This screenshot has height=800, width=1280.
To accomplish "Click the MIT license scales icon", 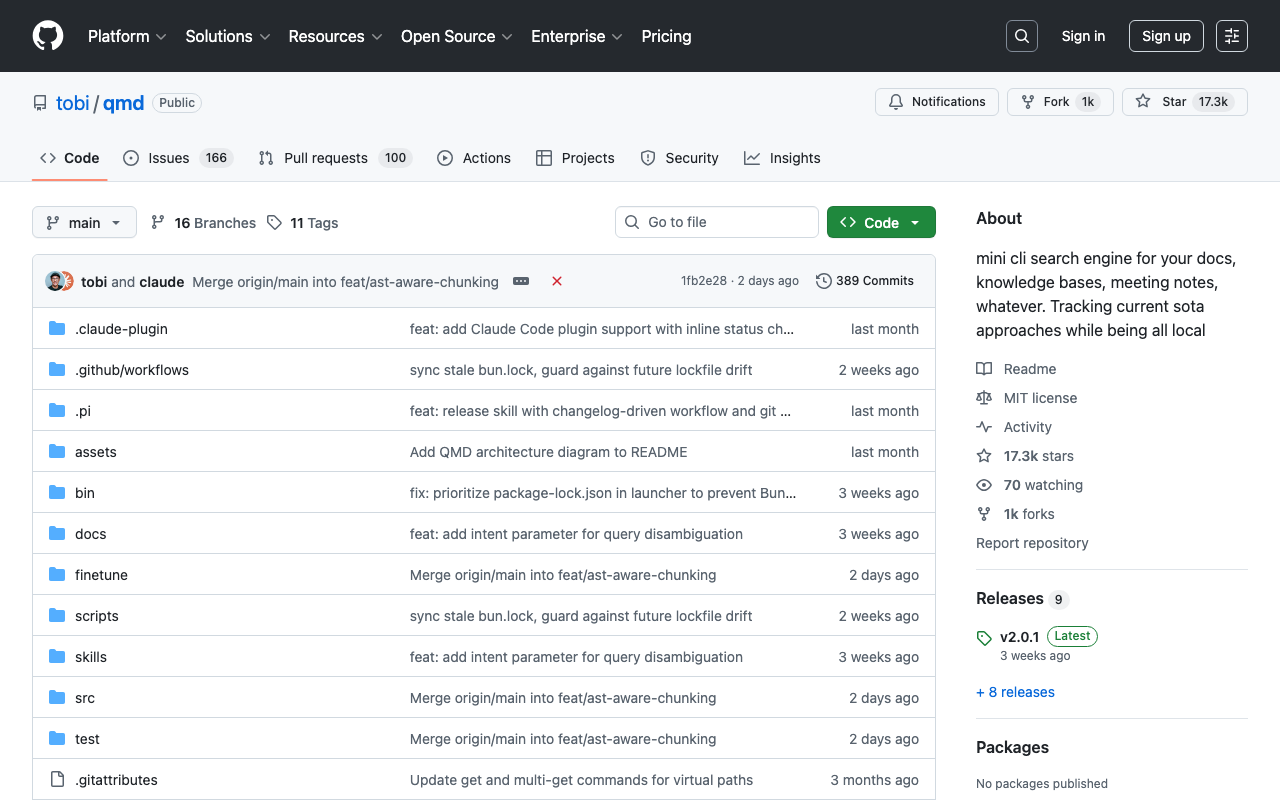I will (x=984, y=397).
